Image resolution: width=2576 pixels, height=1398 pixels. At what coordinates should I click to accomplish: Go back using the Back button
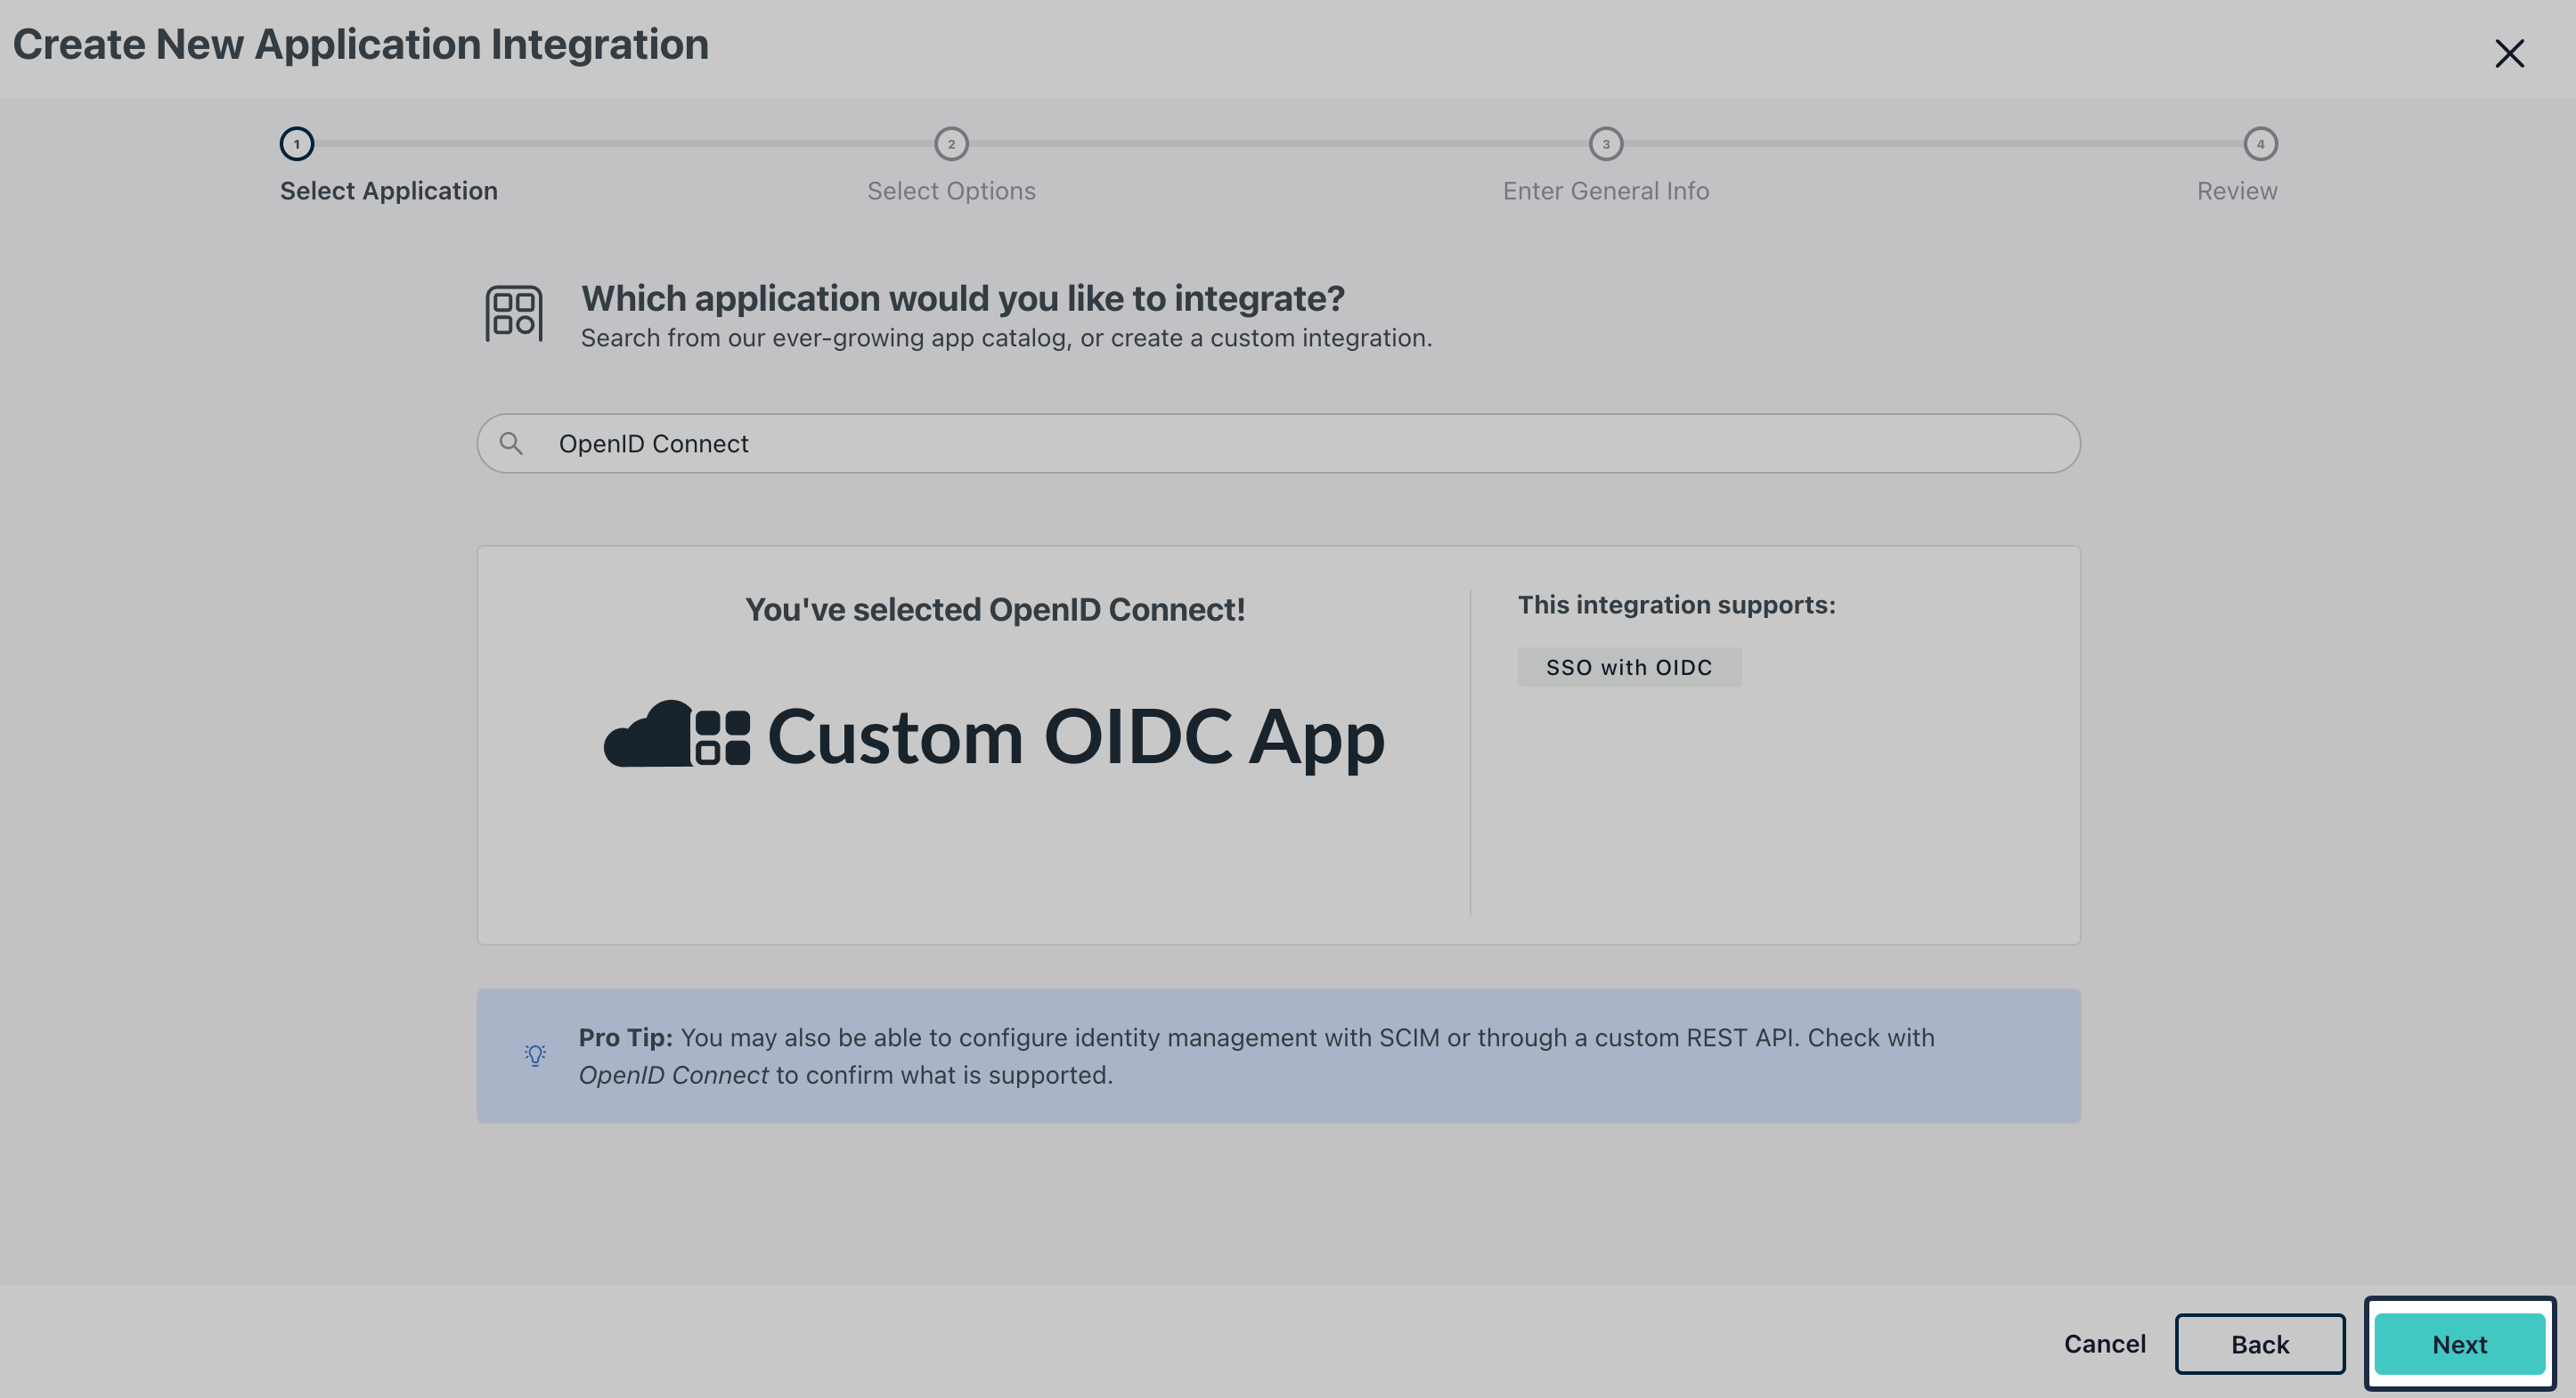point(2261,1344)
